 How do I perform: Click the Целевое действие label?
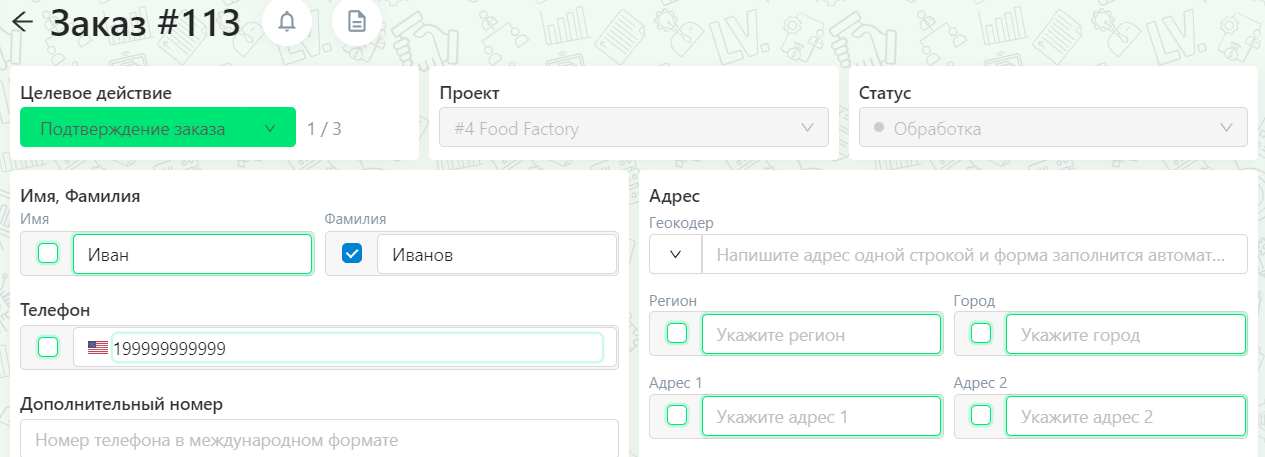pos(96,93)
